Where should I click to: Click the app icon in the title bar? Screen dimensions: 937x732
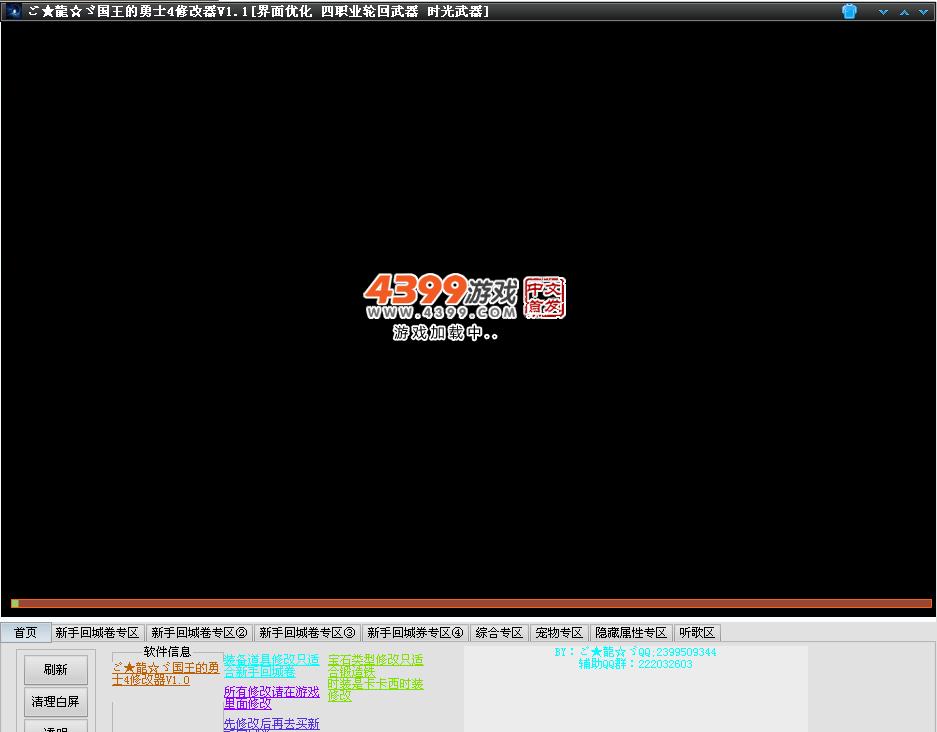14,11
